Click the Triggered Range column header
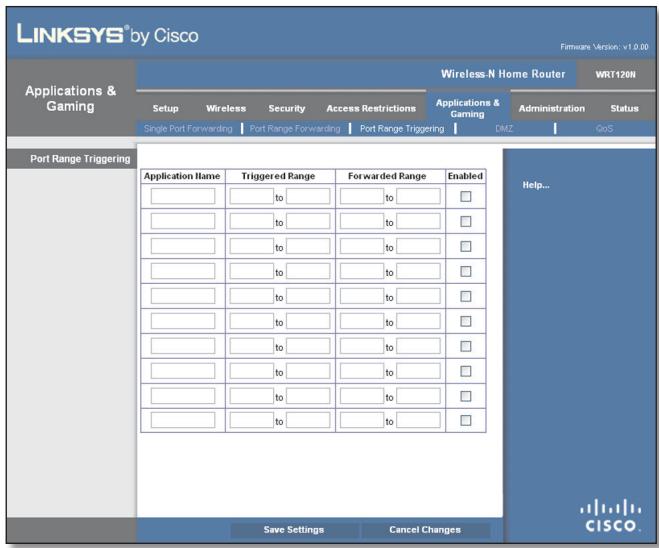Screen dimensions: 659x548 click(x=278, y=176)
